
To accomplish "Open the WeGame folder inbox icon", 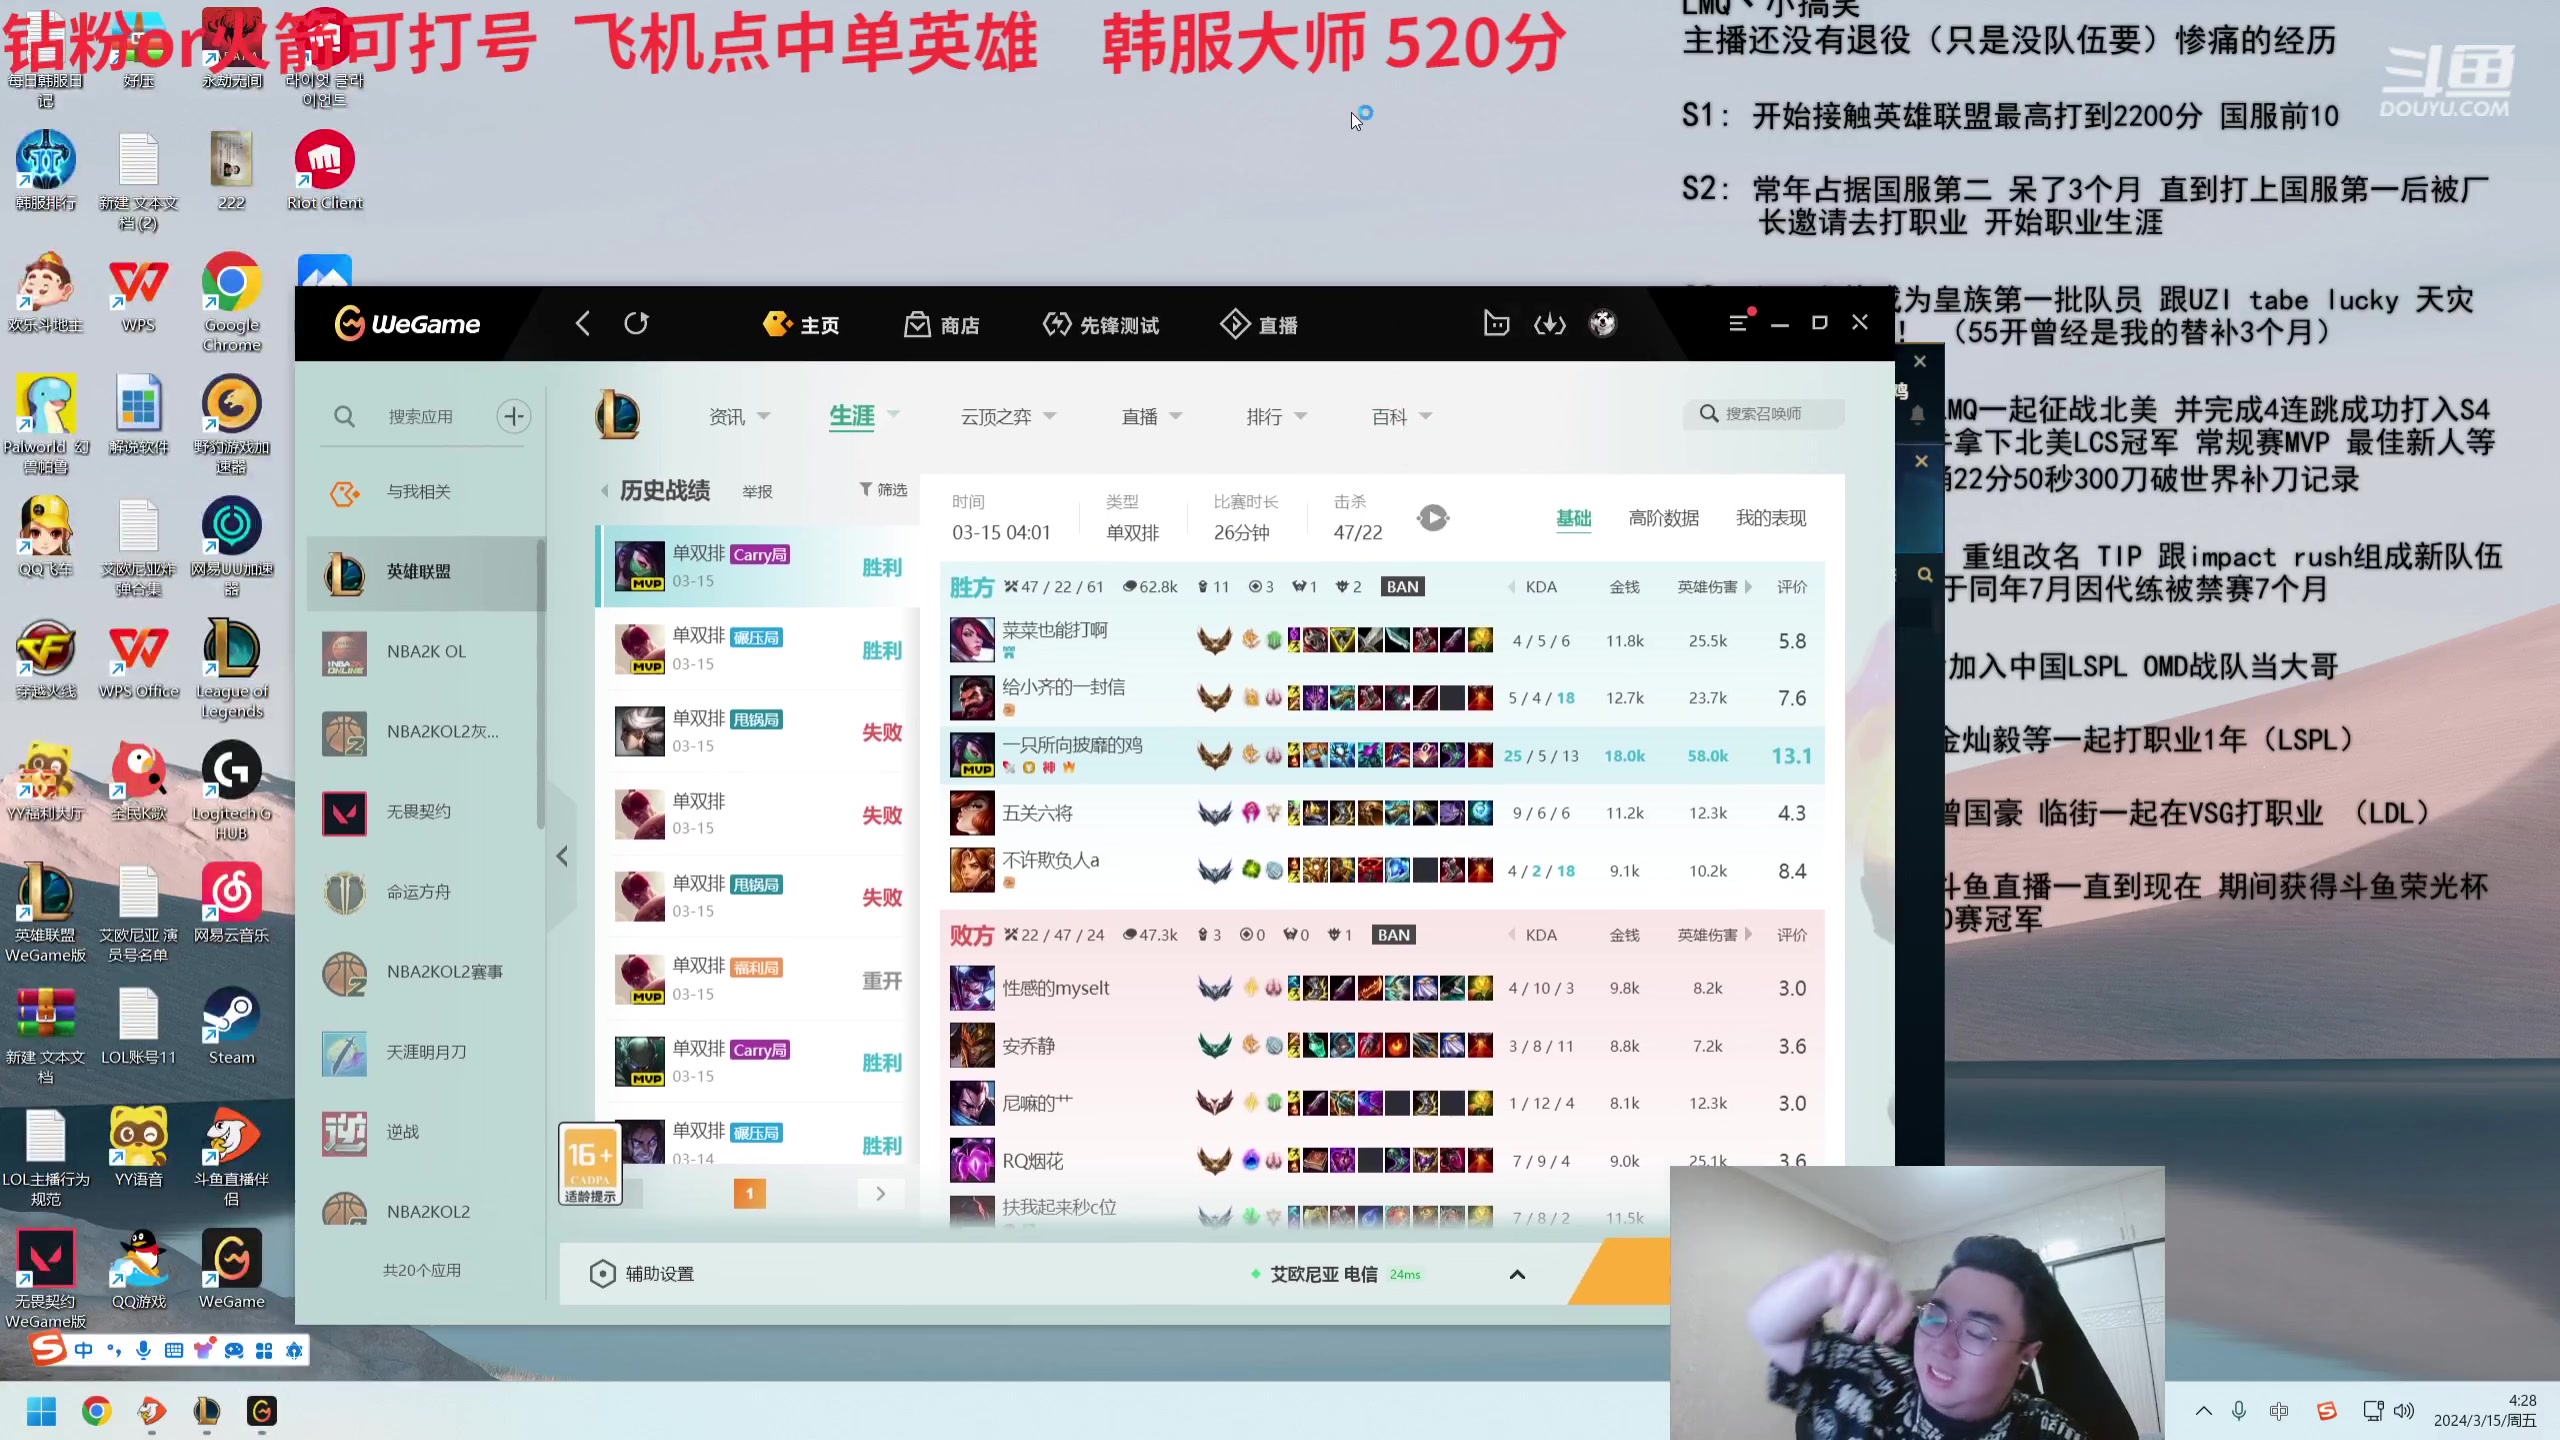I will click(1496, 324).
